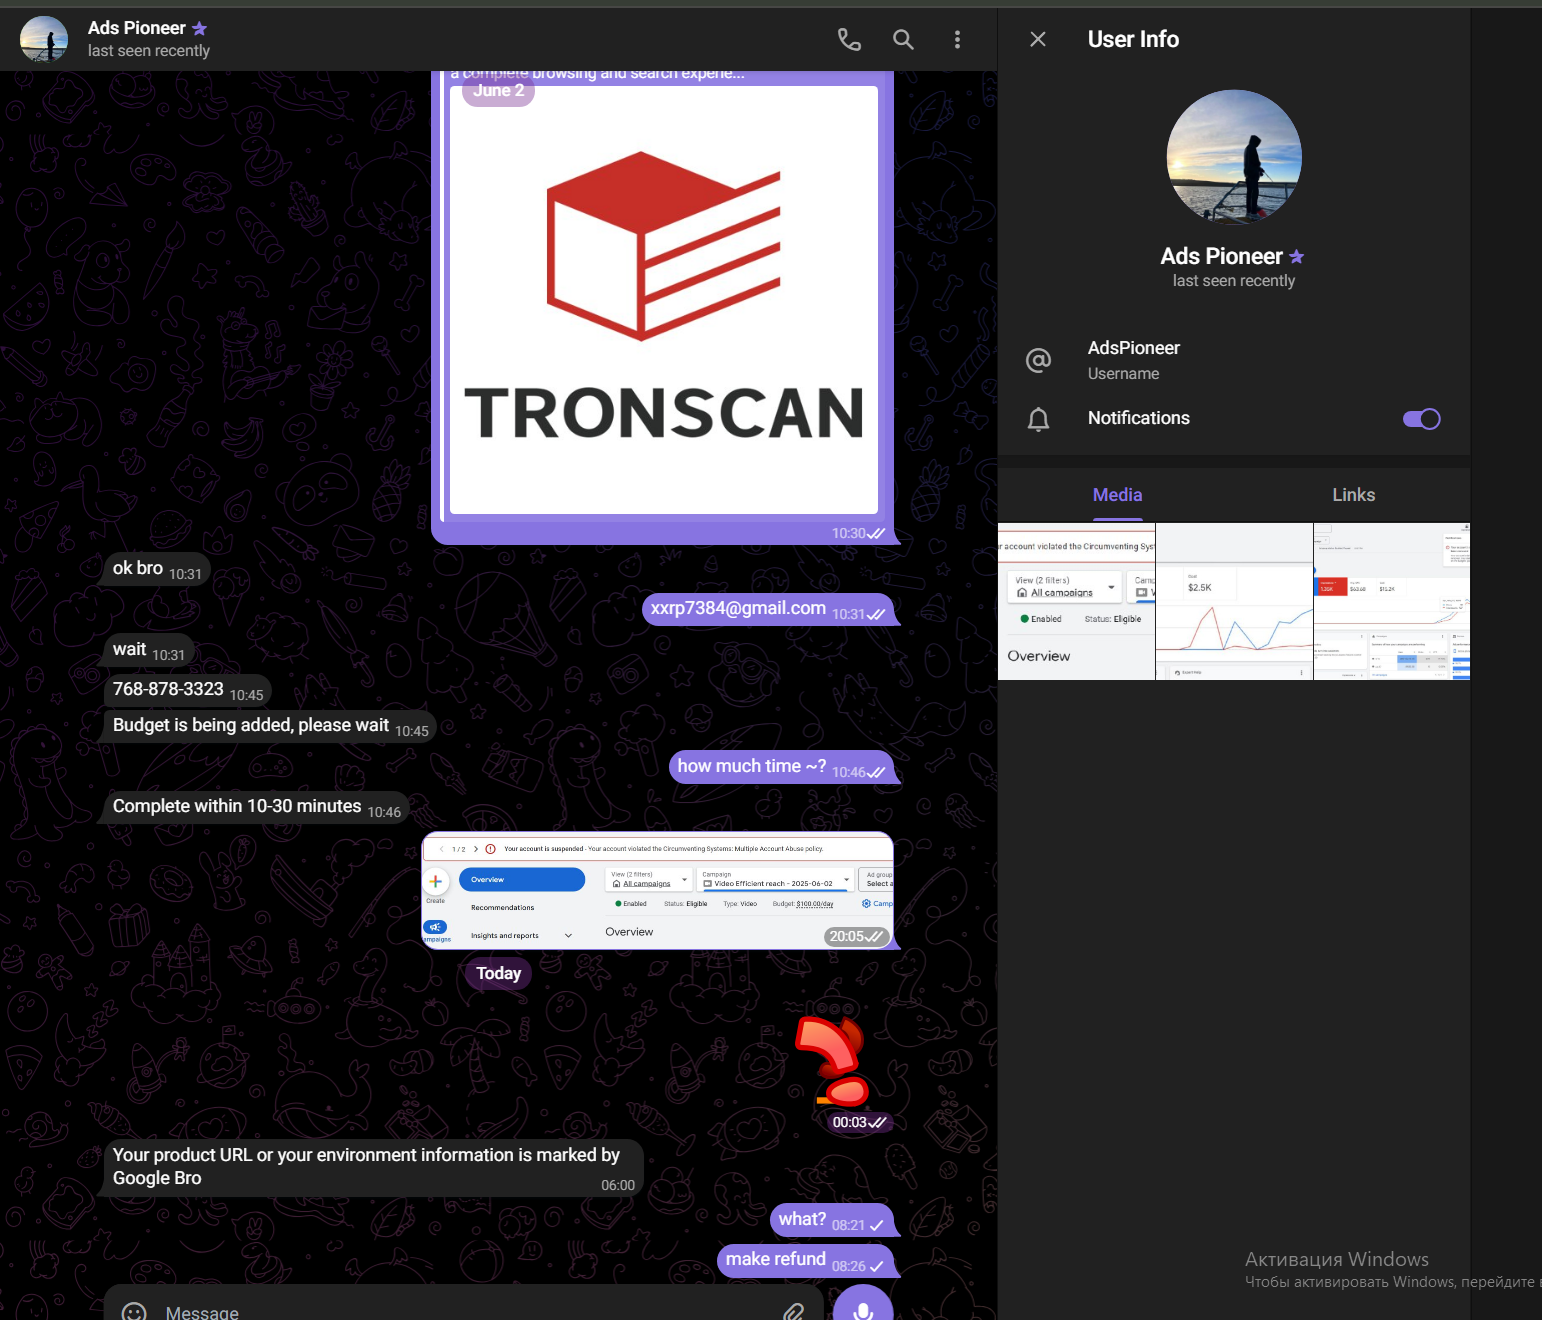Select the 'marked by Google Bro' message
Screen dimensions: 1542x1320
(373, 1168)
